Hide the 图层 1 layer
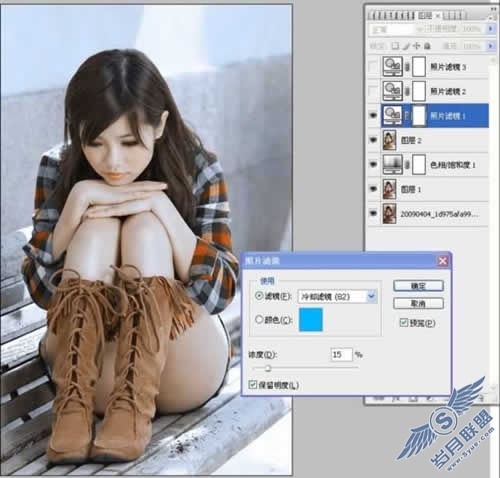Screen dimensions: 500x478 coord(373,189)
